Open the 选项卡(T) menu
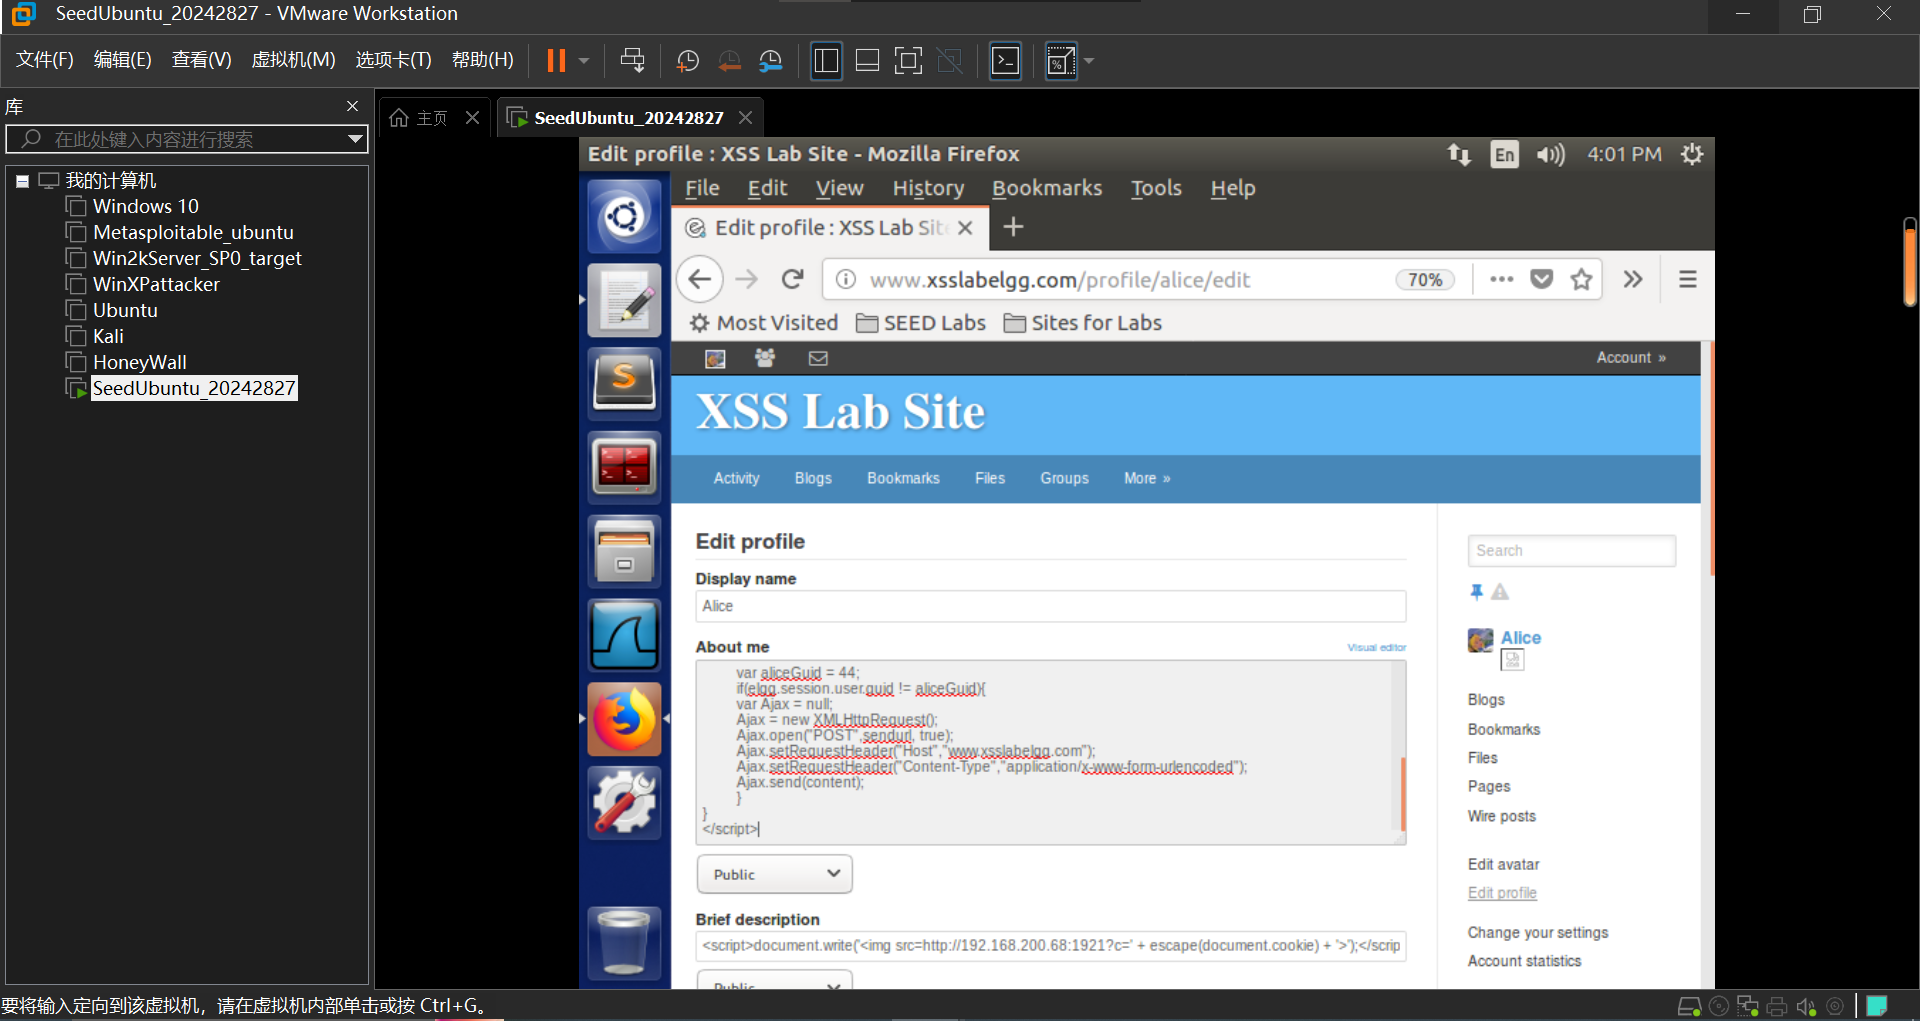Viewport: 1920px width, 1021px height. coord(393,60)
